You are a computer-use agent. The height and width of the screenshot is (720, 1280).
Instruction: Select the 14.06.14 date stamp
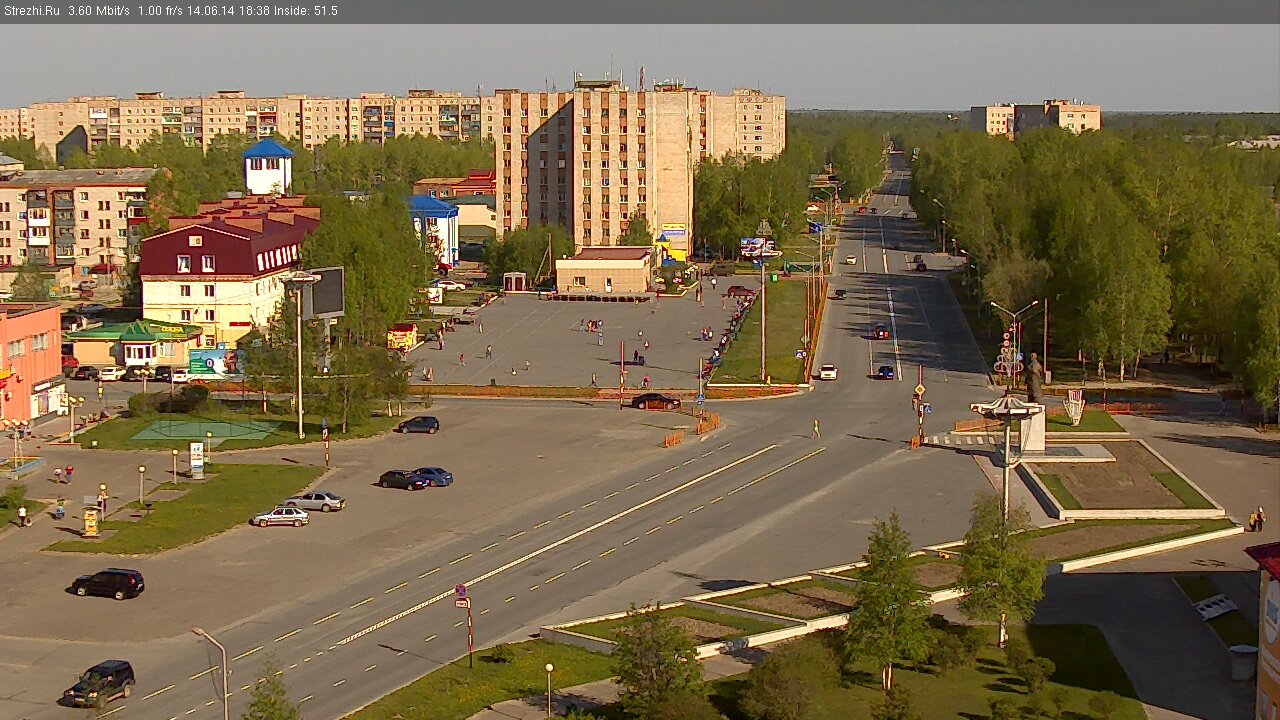click(x=213, y=11)
